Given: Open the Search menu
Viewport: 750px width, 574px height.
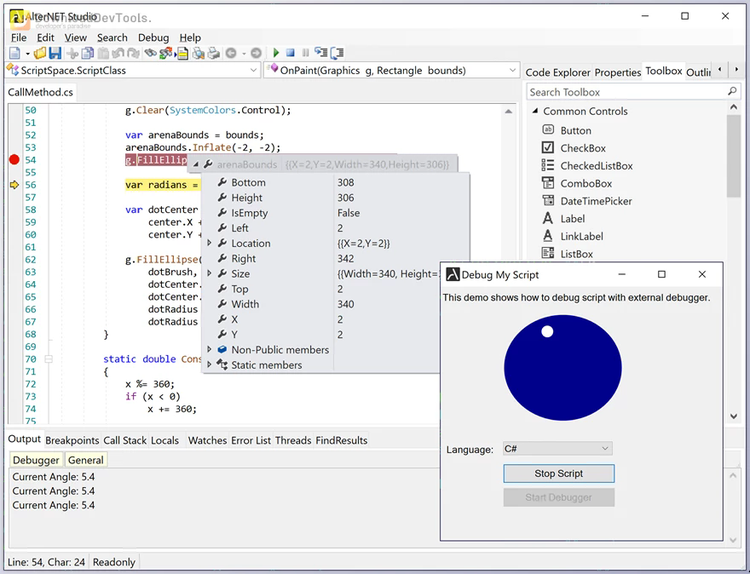Looking at the screenshot, I should [x=112, y=37].
